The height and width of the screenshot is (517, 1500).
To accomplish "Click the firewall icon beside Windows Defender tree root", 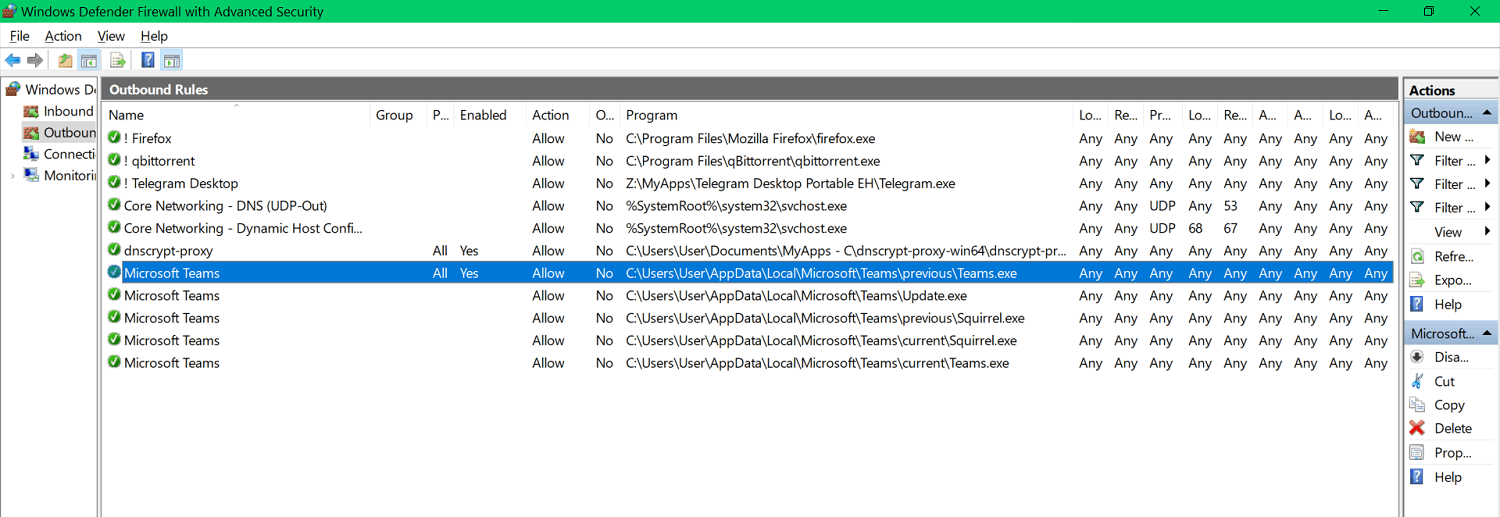I will [13, 89].
